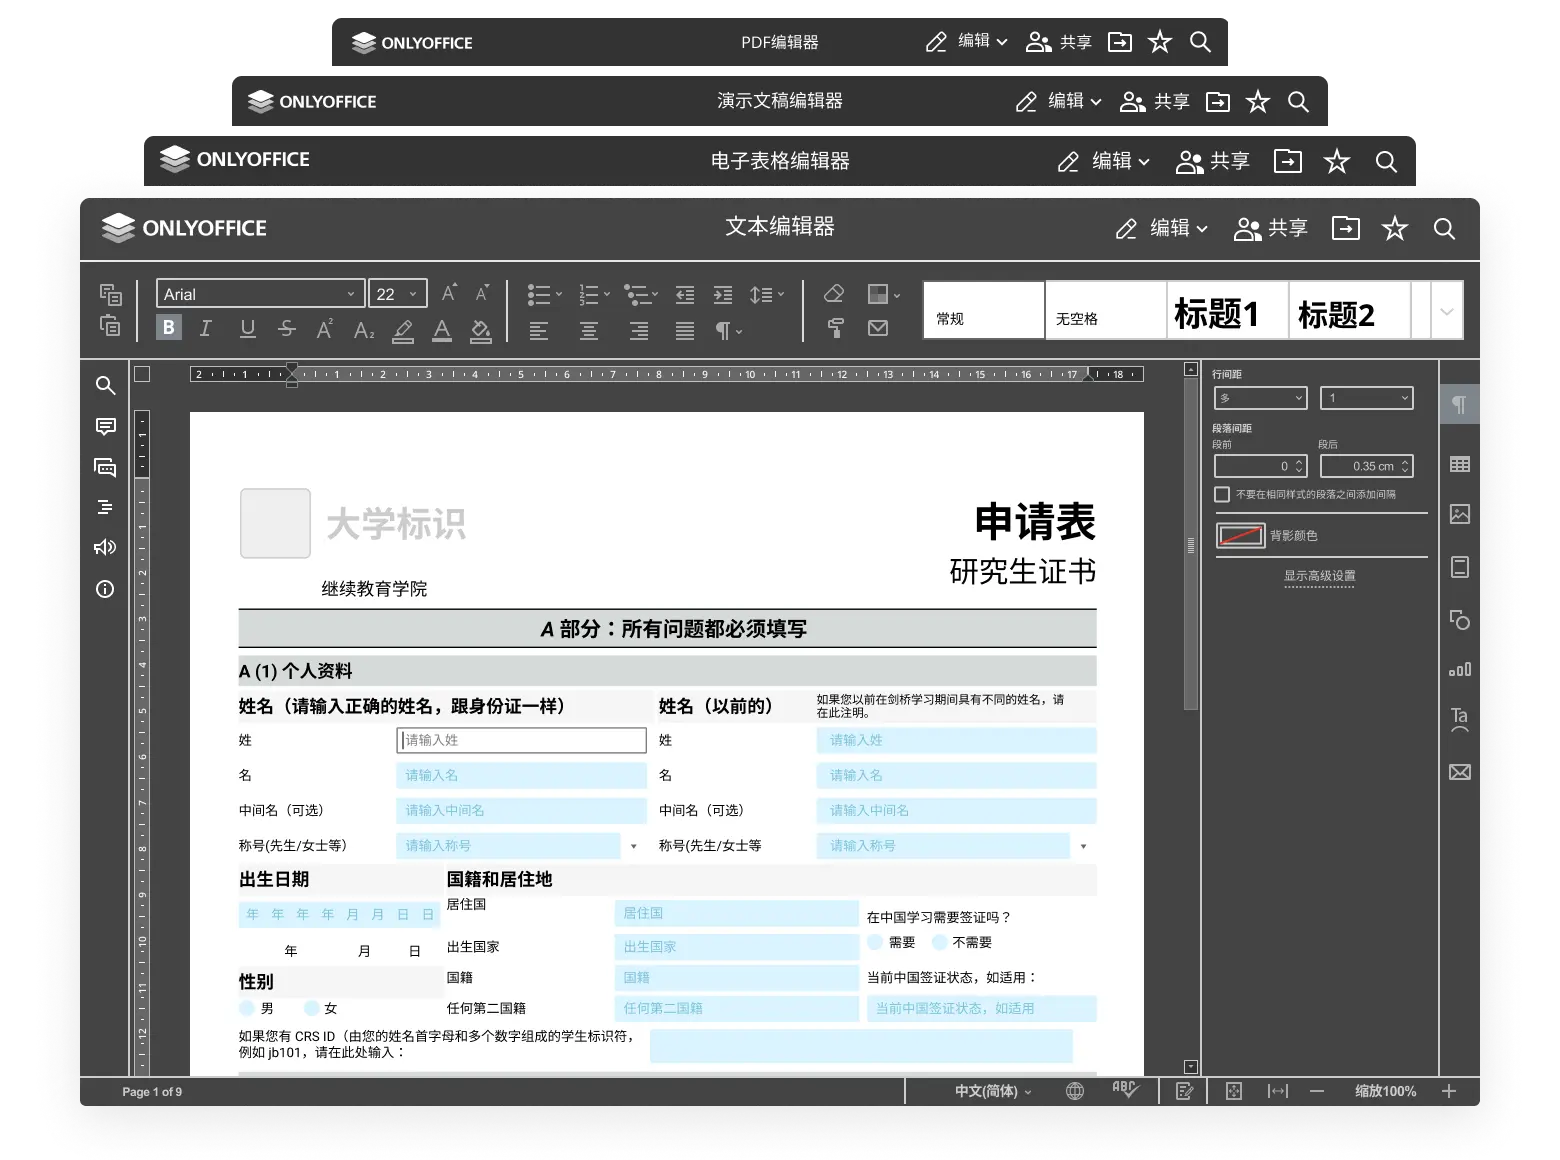
Task: Toggle bold formatting
Action: coord(169,327)
